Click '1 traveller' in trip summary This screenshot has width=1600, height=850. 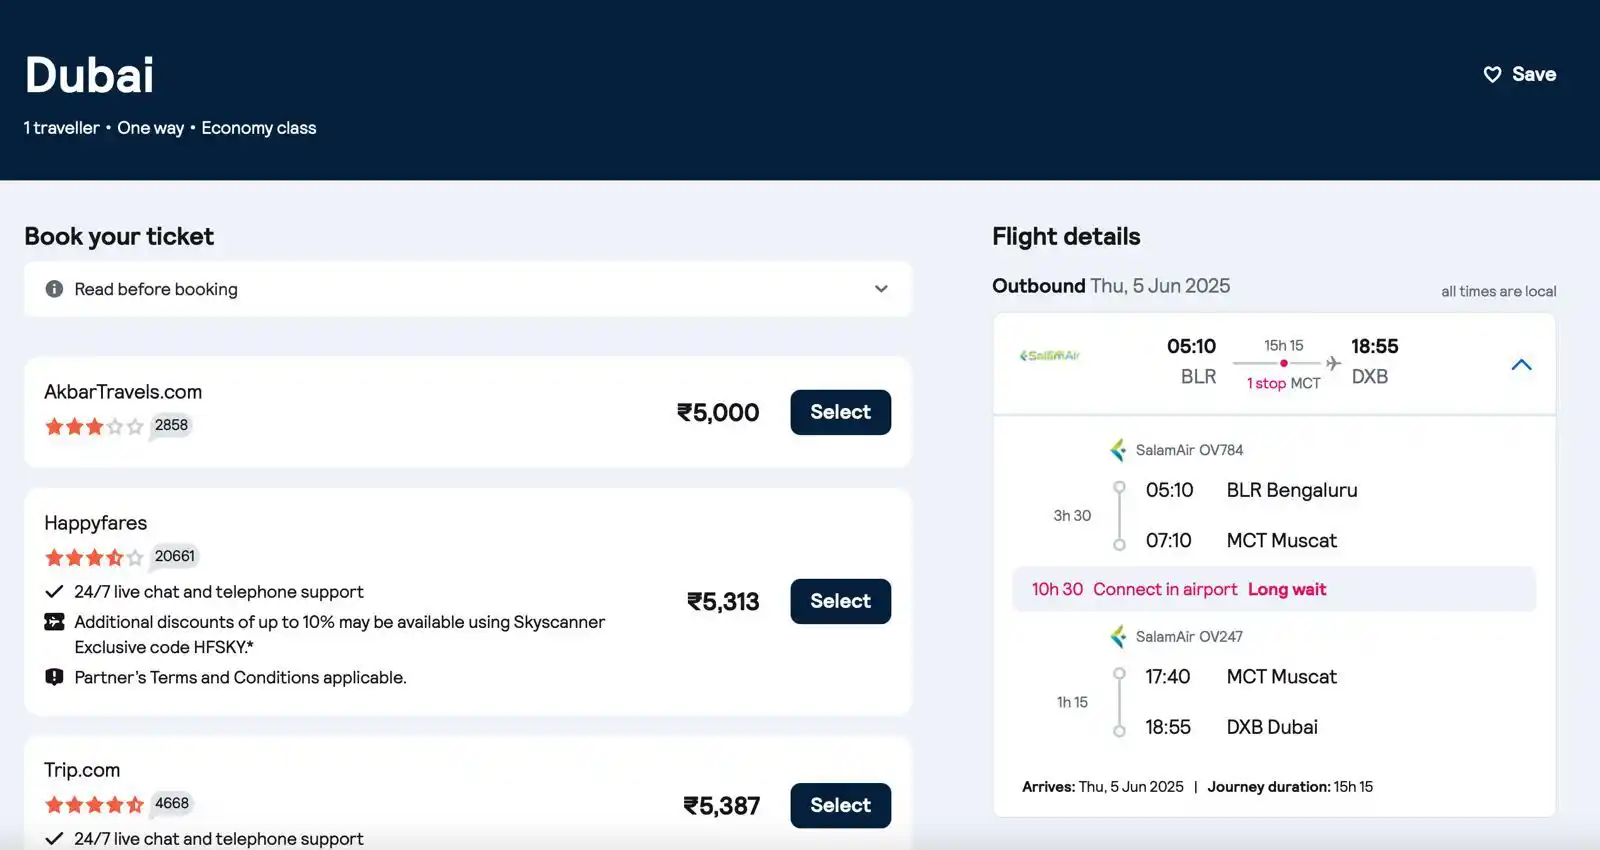click(61, 128)
